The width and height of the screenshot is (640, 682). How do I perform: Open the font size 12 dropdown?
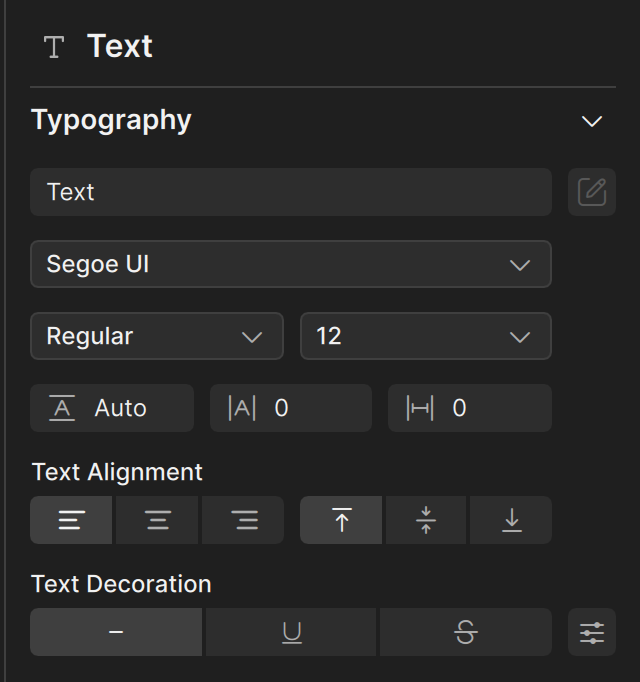click(x=426, y=336)
